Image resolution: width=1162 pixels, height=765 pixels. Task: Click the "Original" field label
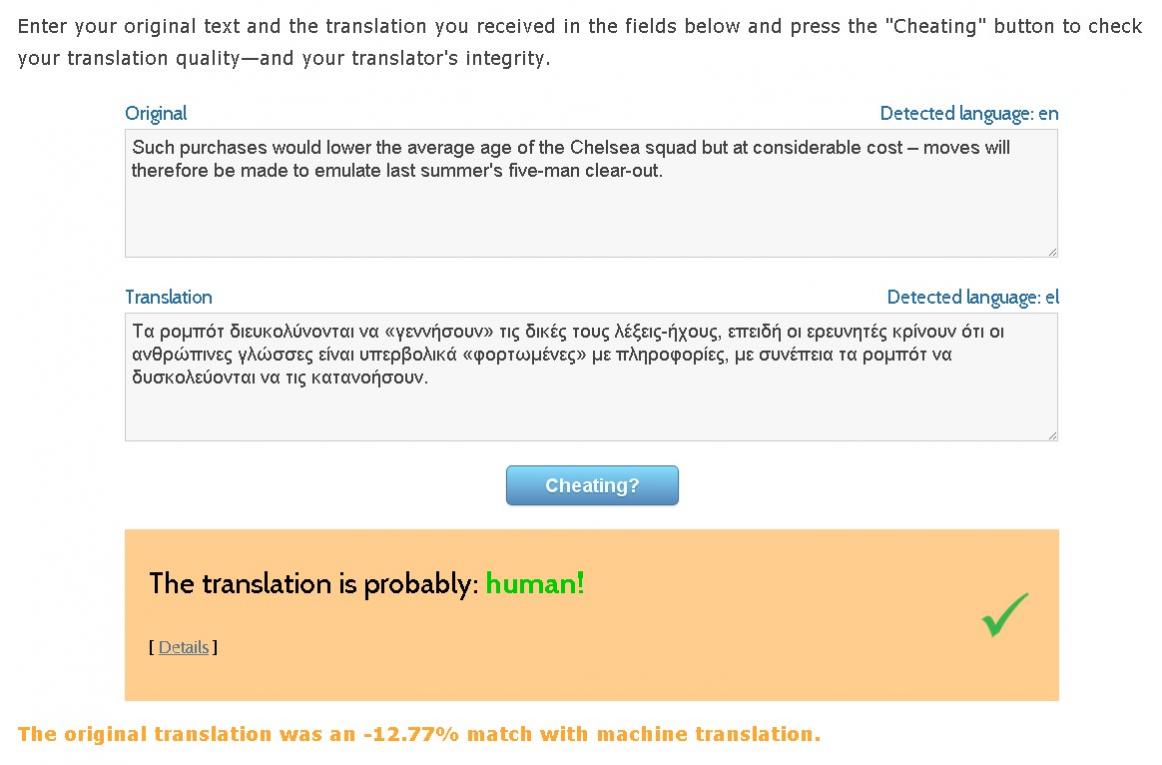pyautogui.click(x=156, y=113)
